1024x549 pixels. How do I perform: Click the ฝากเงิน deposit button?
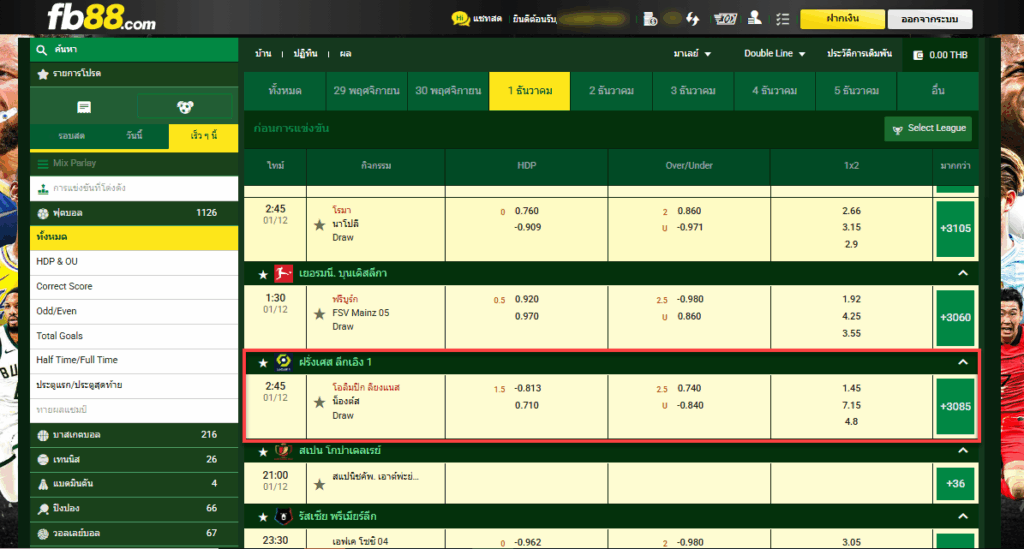842,19
